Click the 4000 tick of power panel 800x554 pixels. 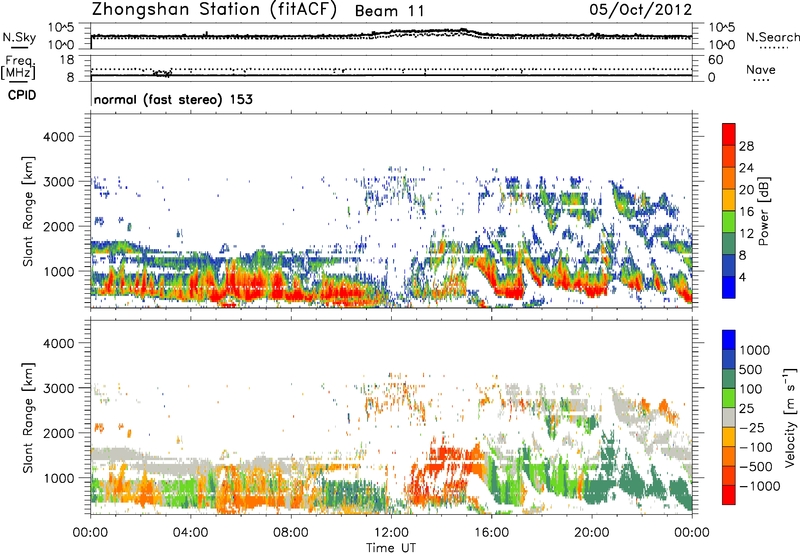click(58, 137)
